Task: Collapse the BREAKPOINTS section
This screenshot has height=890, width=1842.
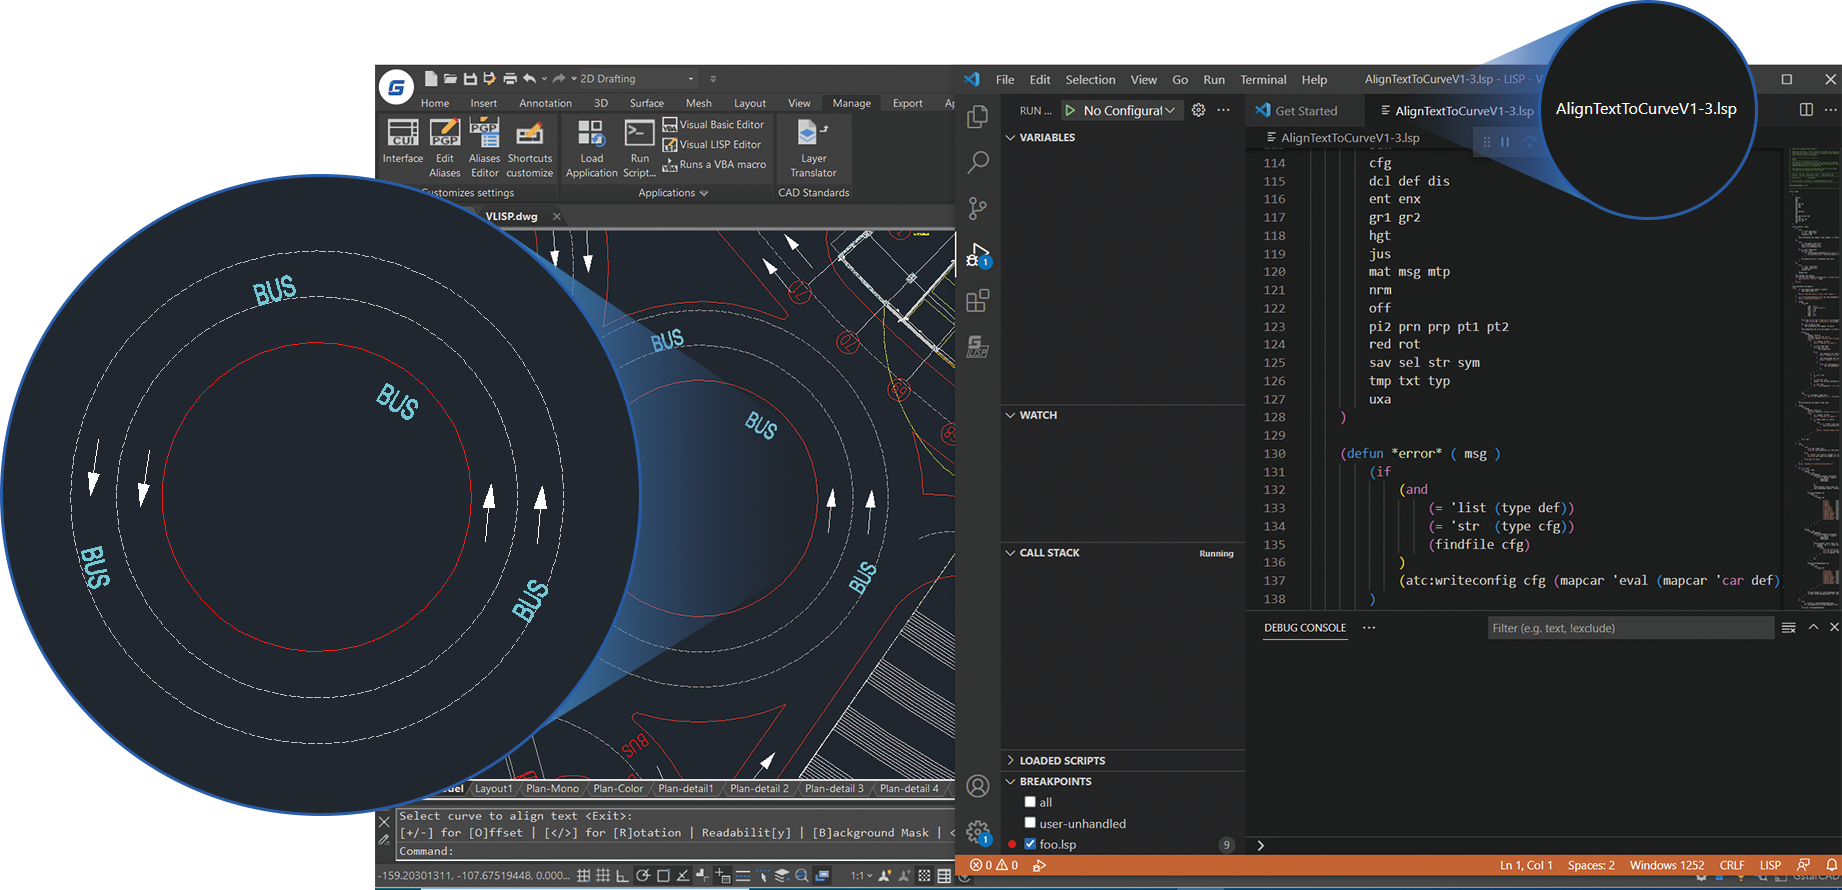Action: 1123,781
